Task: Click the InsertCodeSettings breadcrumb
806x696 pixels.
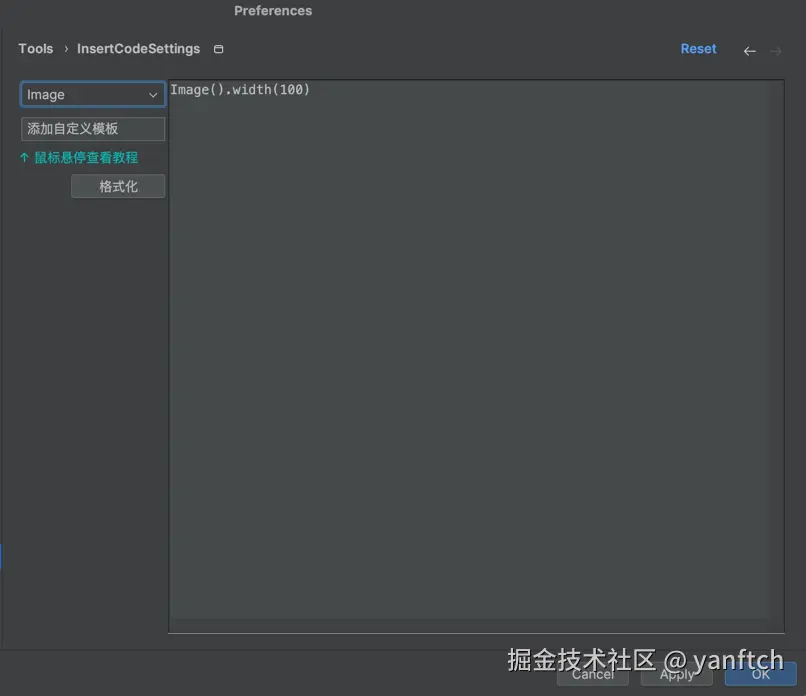Action: 138,49
